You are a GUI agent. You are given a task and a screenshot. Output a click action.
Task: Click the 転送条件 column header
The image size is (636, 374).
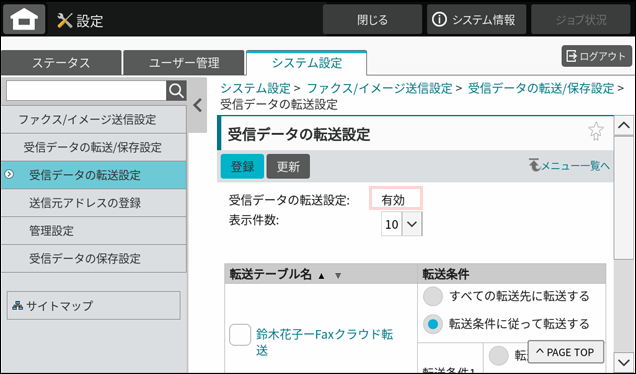pos(511,274)
